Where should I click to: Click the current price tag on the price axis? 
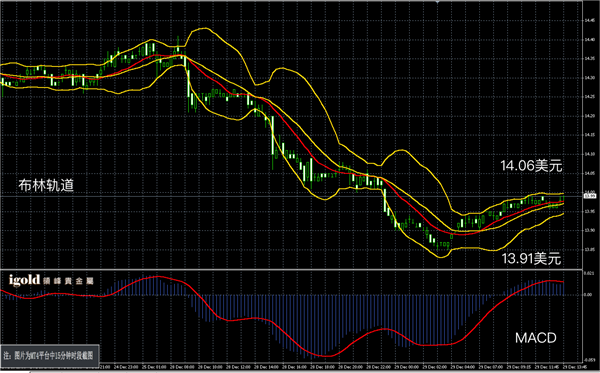(588, 196)
